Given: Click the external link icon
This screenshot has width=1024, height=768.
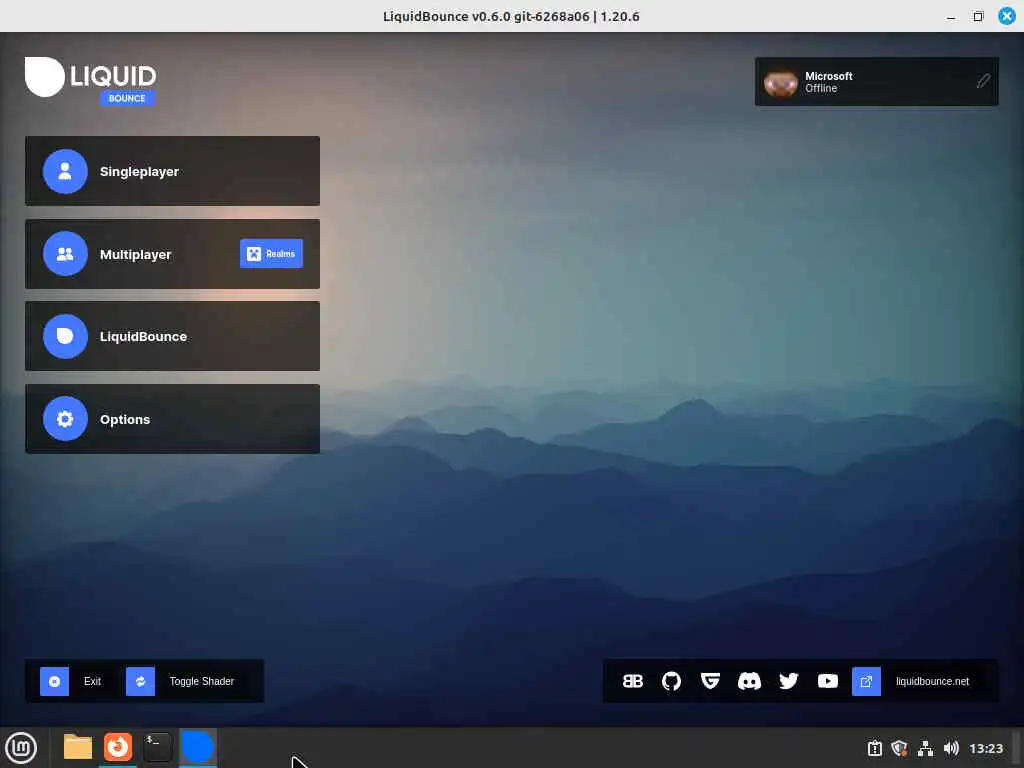Looking at the screenshot, I should pos(866,681).
